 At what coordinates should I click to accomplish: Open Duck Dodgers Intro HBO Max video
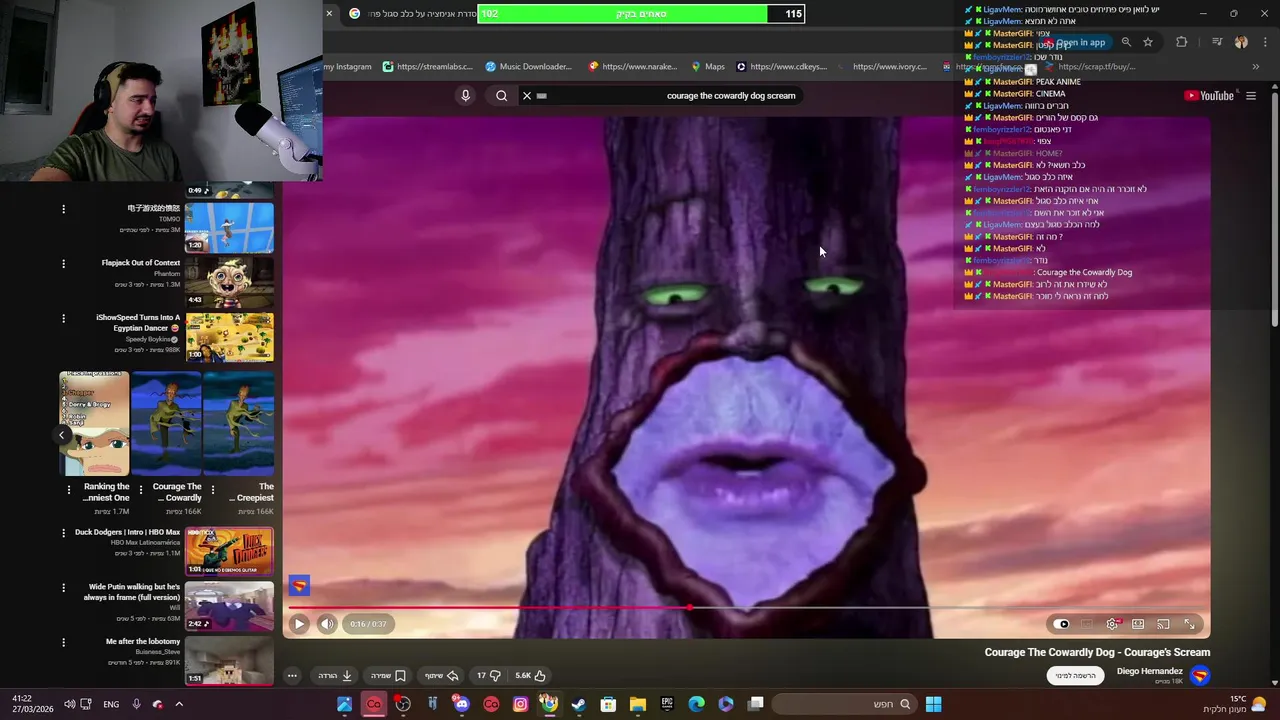229,551
